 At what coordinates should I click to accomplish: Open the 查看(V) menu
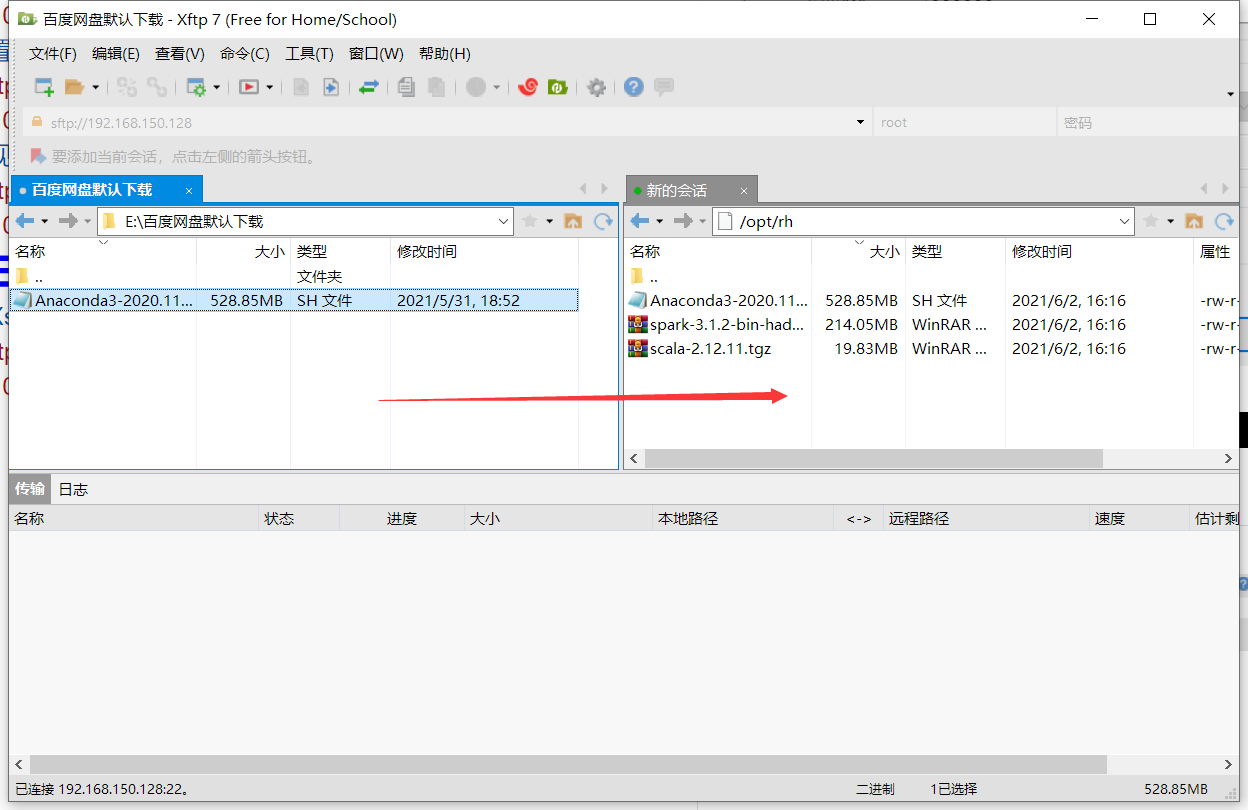coord(179,54)
